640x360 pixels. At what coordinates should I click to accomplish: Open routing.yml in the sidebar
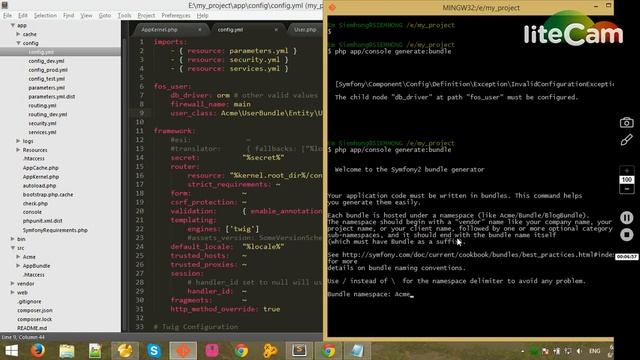click(x=42, y=105)
